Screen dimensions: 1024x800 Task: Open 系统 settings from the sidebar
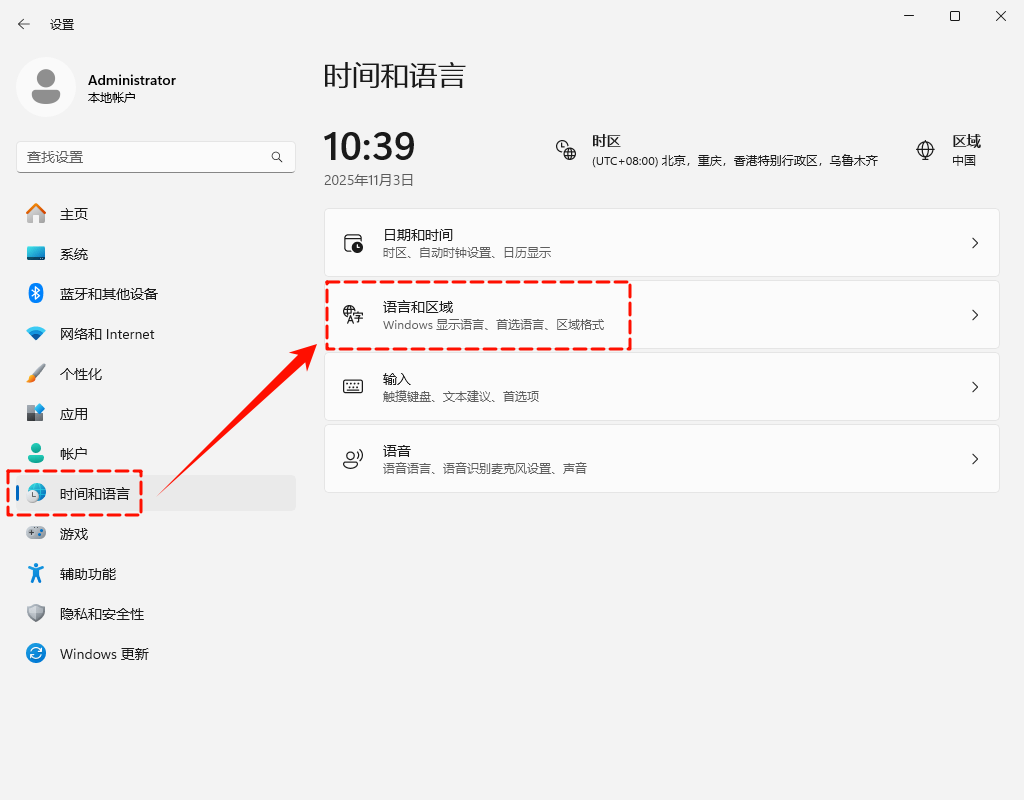[x=75, y=253]
